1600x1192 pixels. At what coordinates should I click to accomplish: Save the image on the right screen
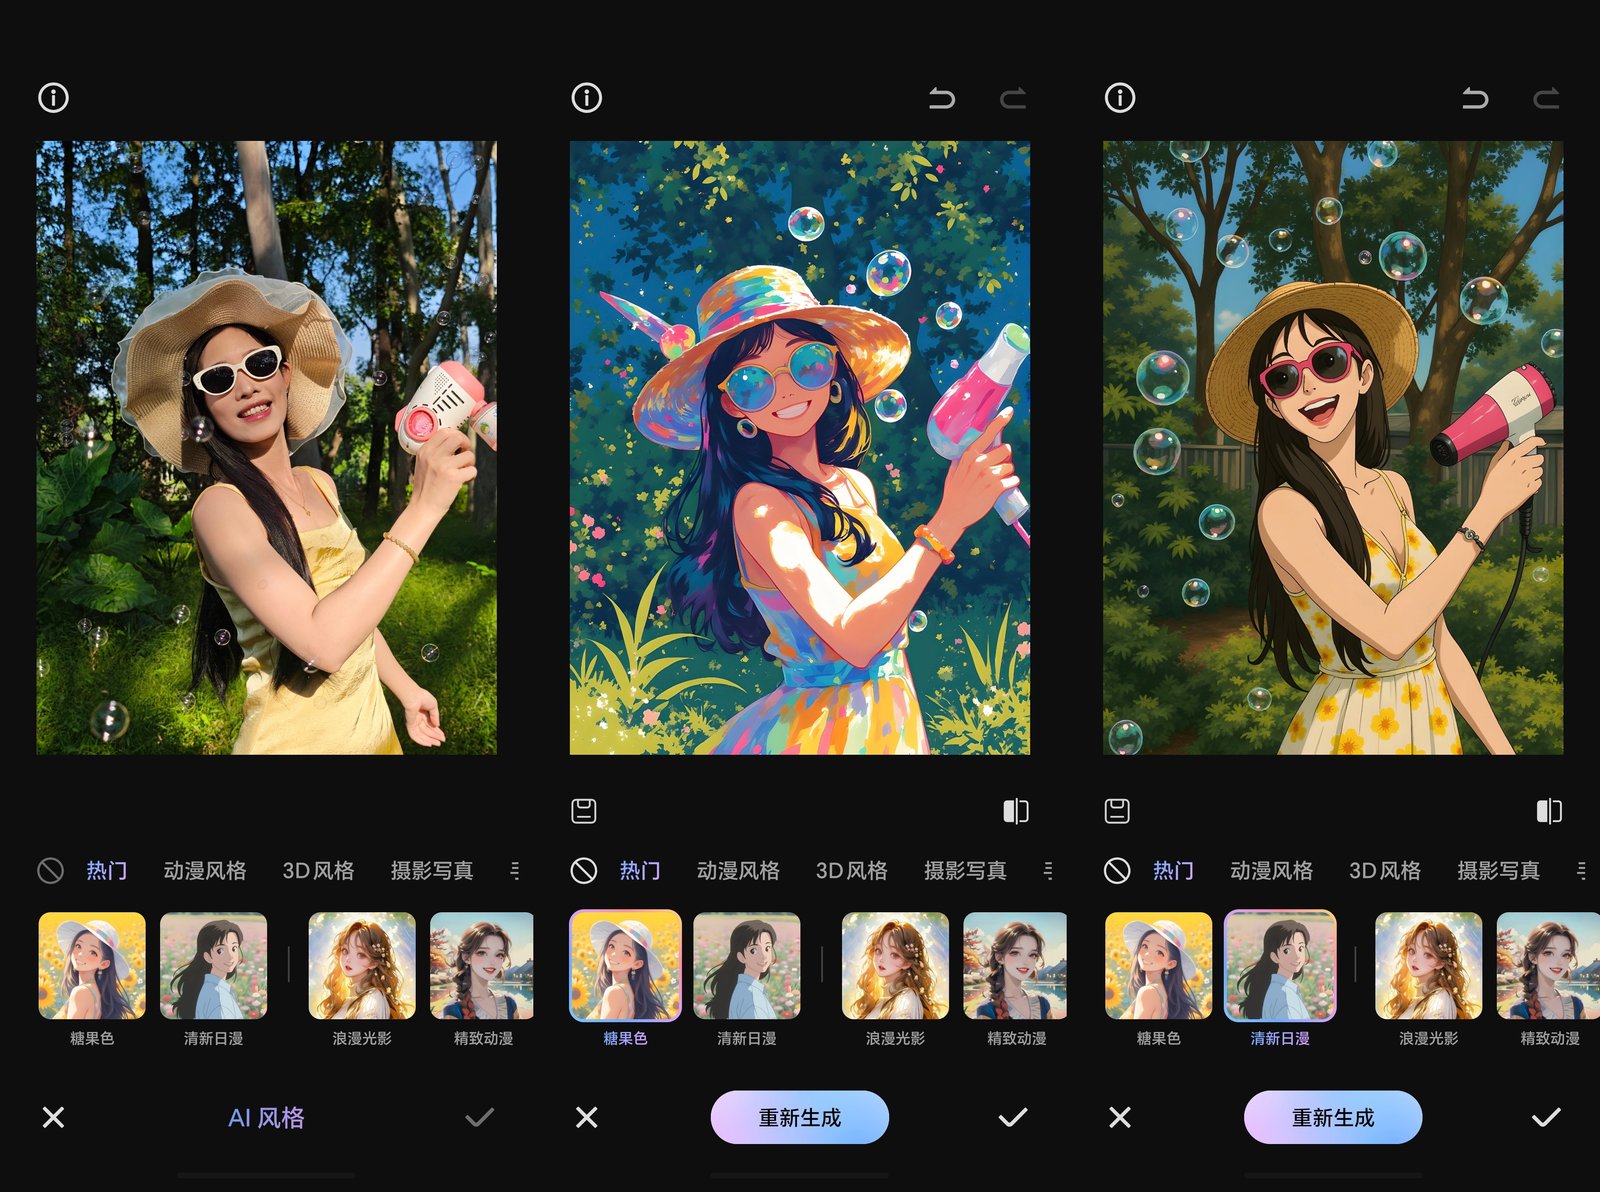click(1117, 811)
